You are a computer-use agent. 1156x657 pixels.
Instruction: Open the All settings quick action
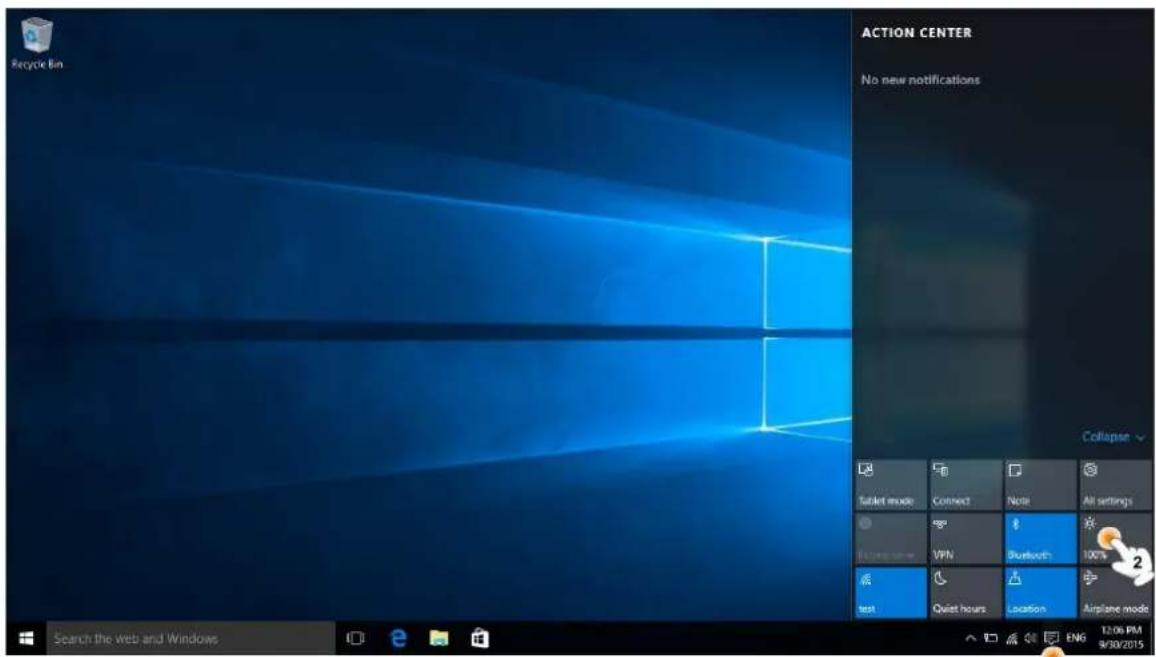coord(1115,484)
